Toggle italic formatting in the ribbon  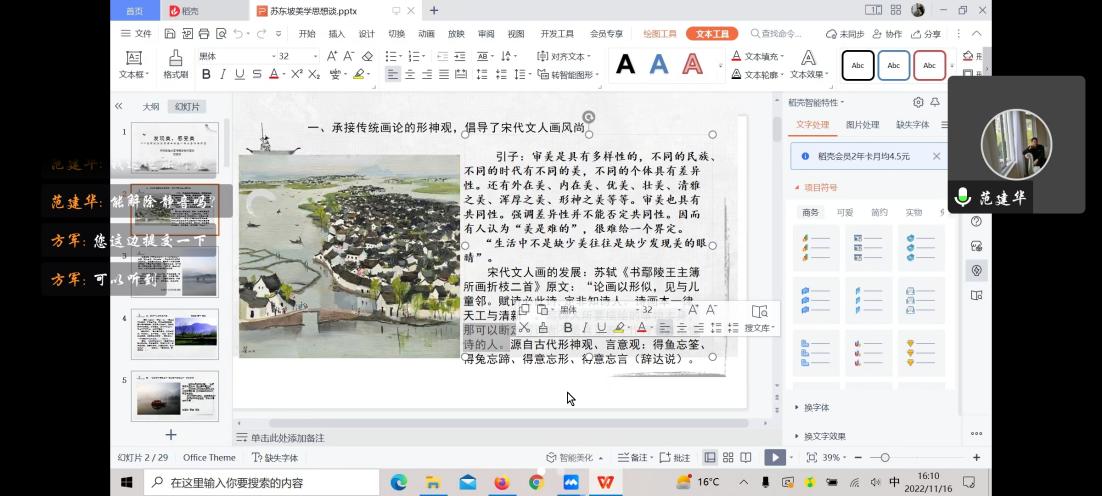(223, 74)
